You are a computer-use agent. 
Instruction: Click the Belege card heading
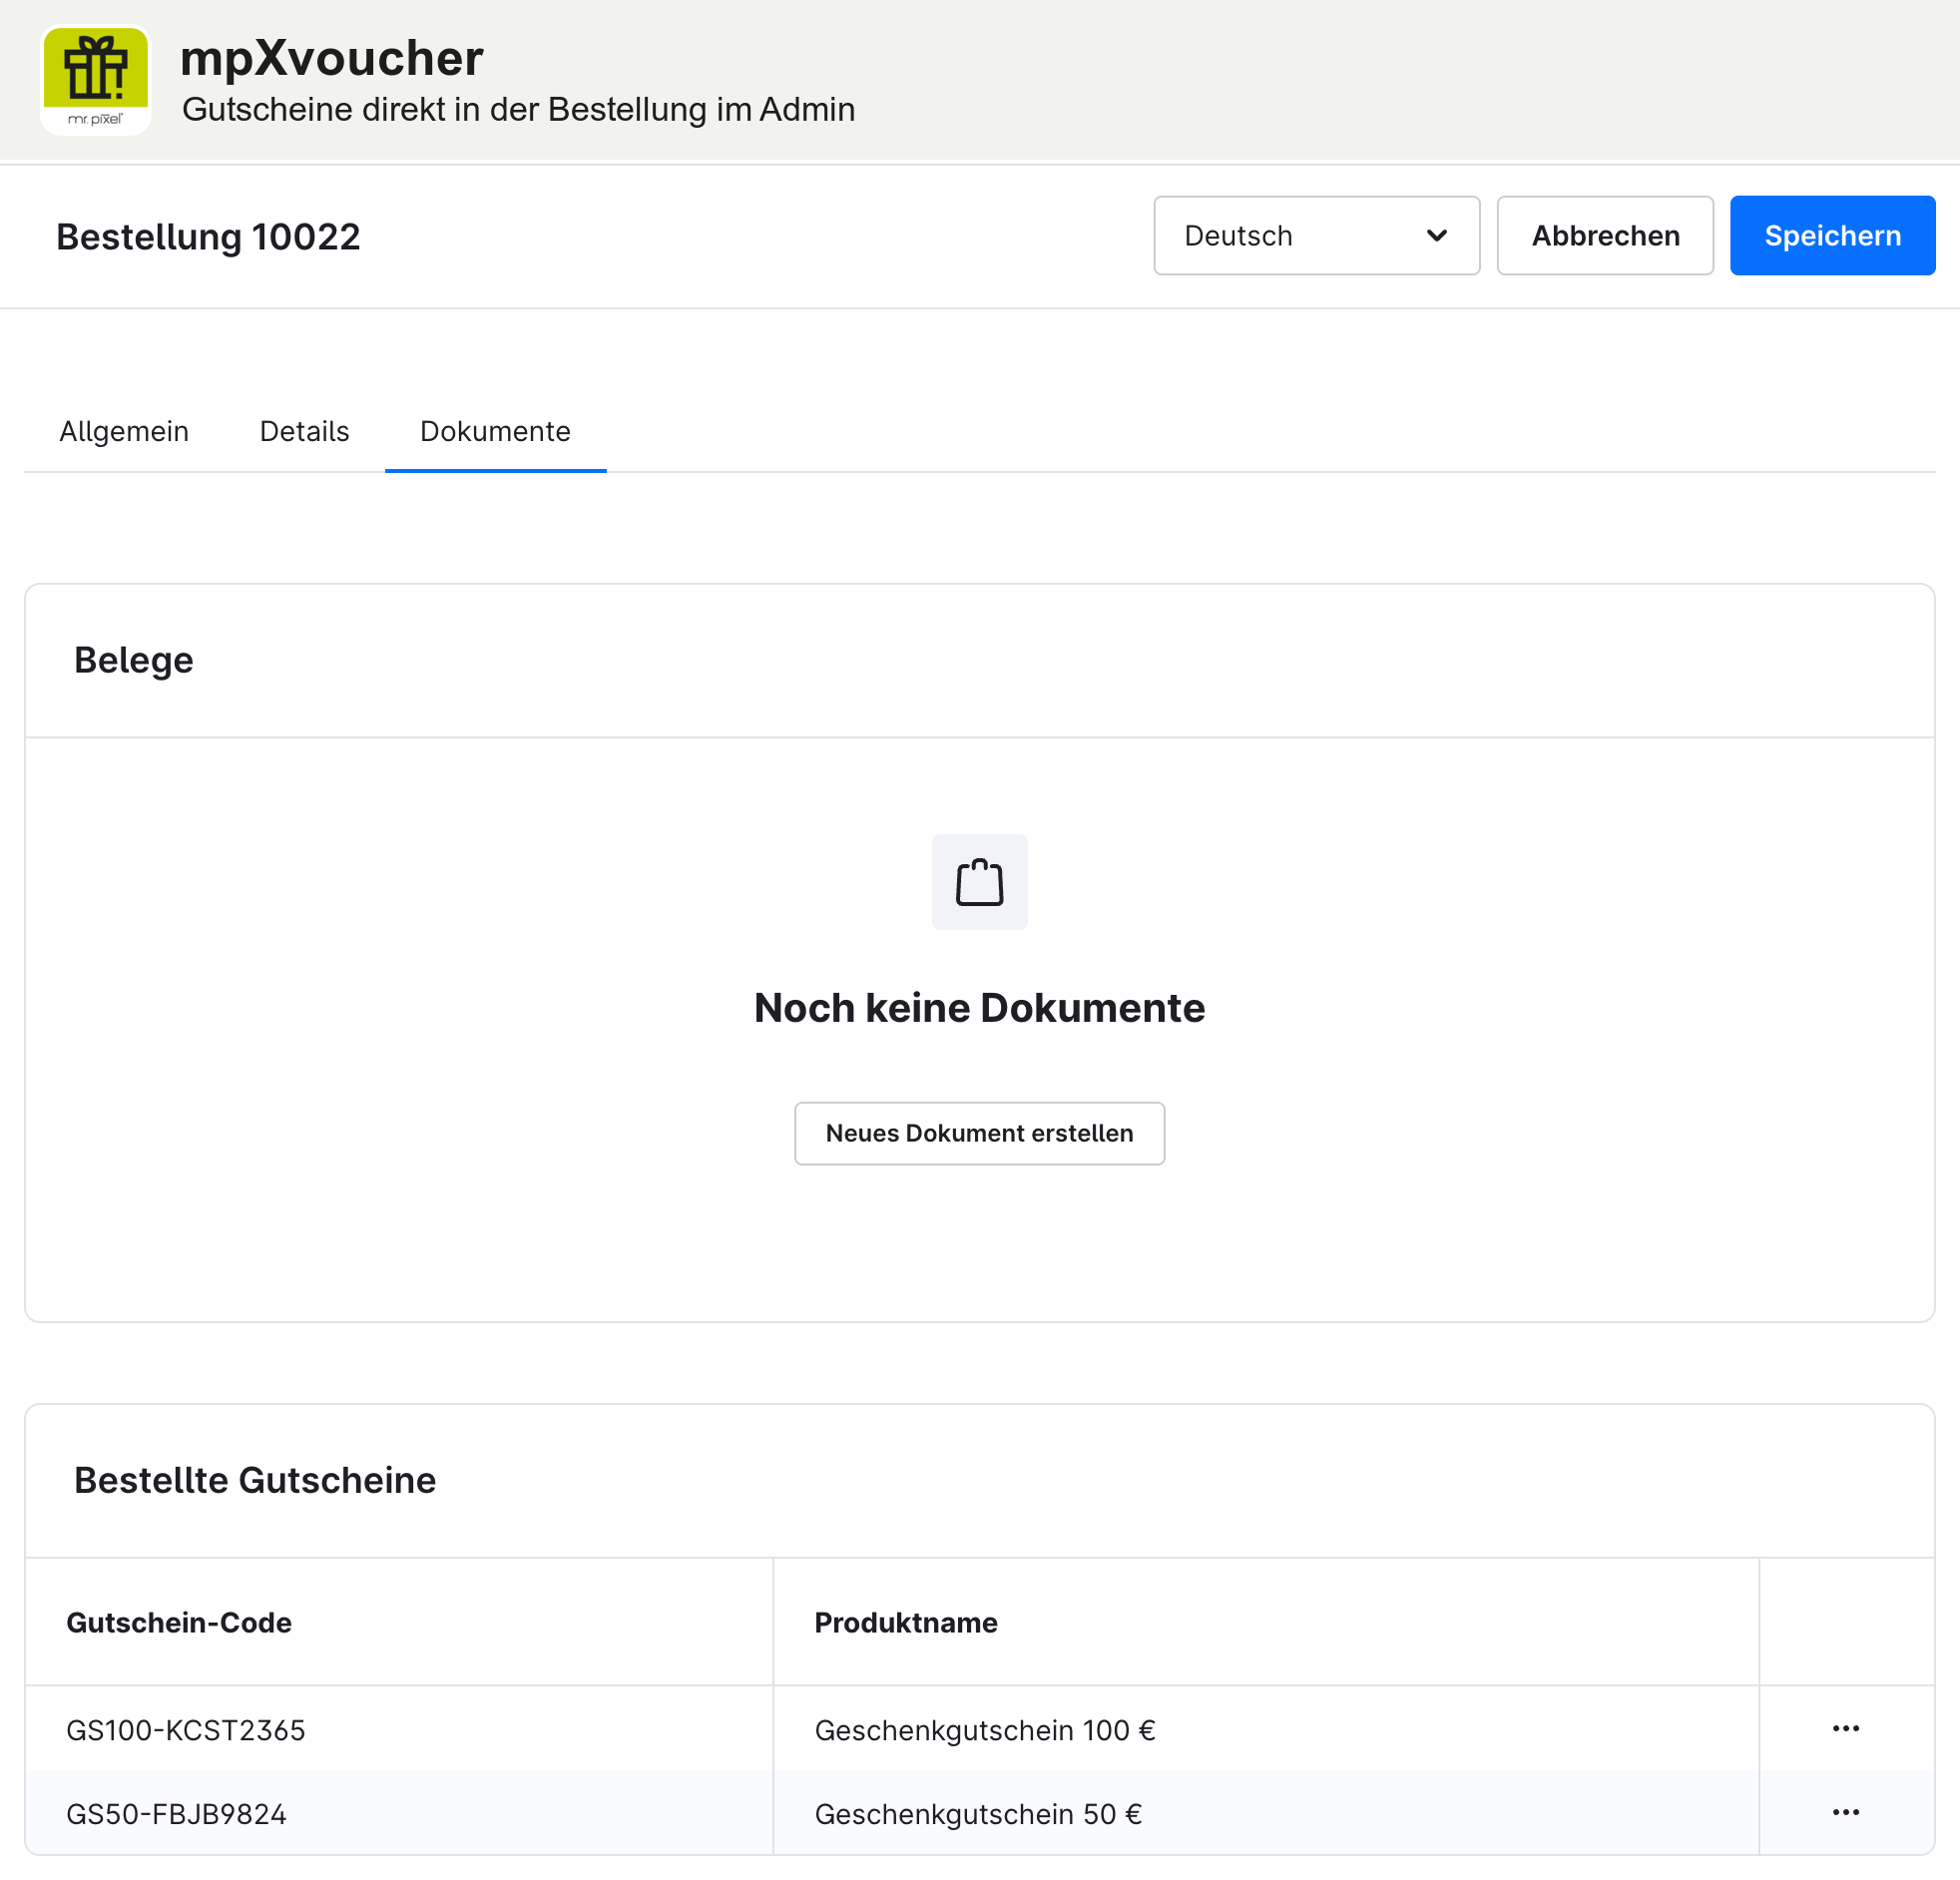click(134, 661)
